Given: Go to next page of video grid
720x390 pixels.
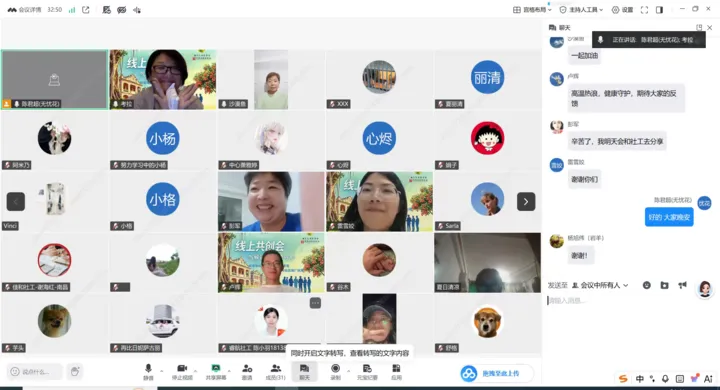Looking at the screenshot, I should click(526, 201).
